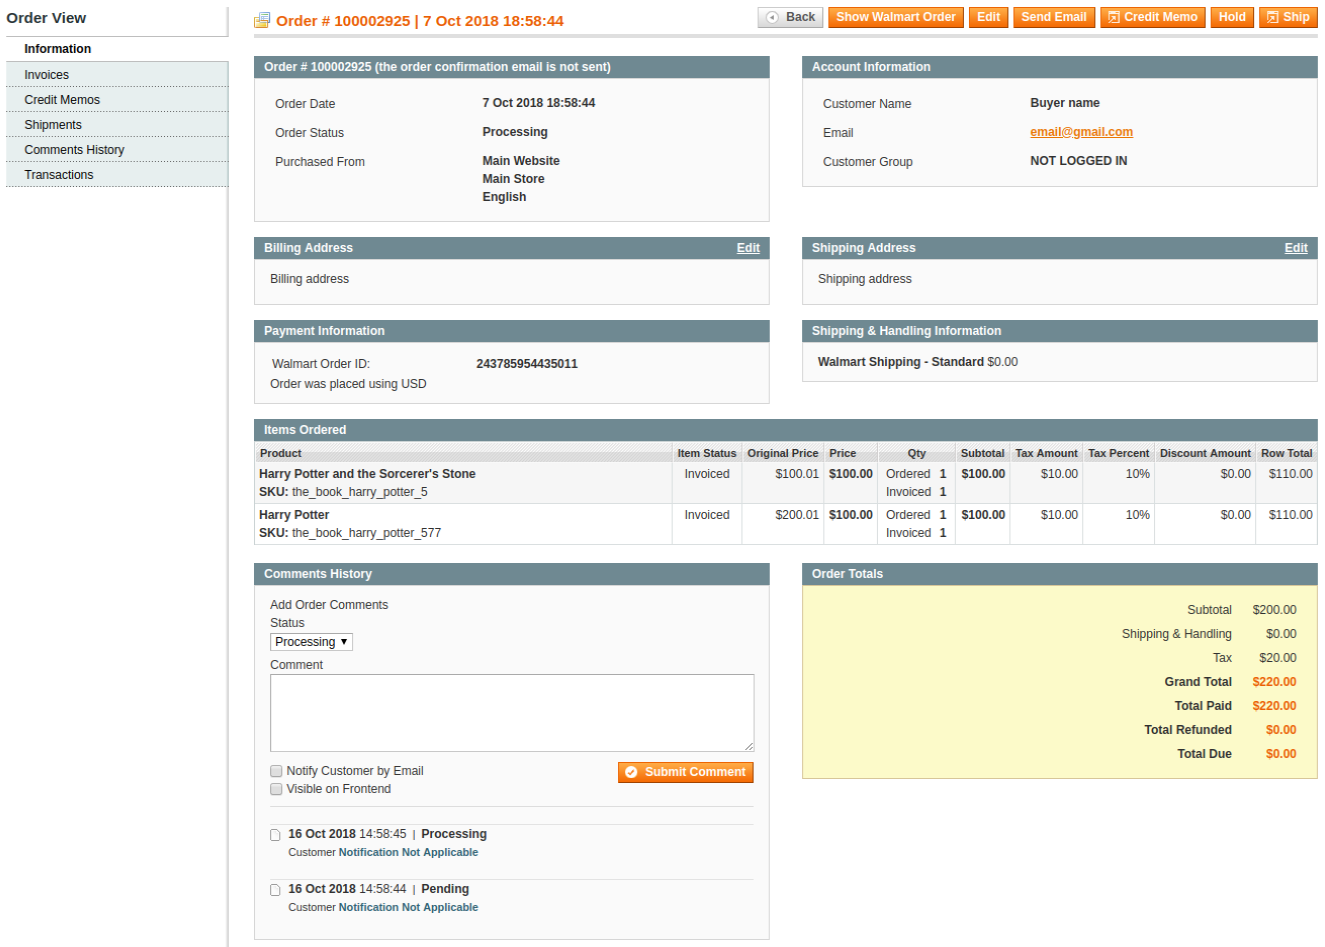
Task: Edit the Billing Address
Action: pyautogui.click(x=748, y=248)
